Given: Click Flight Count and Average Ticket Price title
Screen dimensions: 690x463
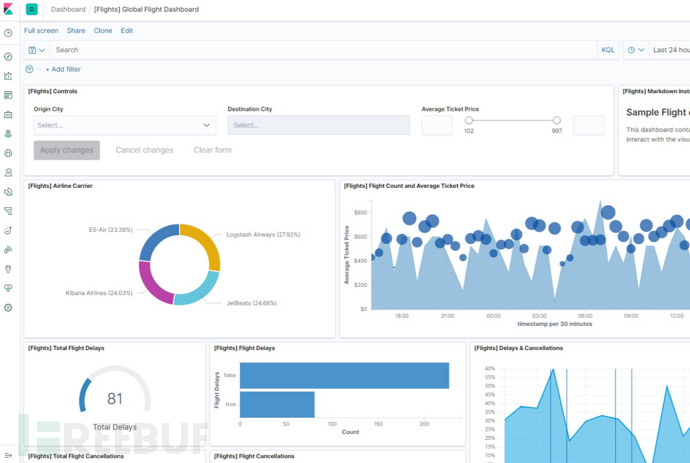Looking at the screenshot, I should coord(409,186).
